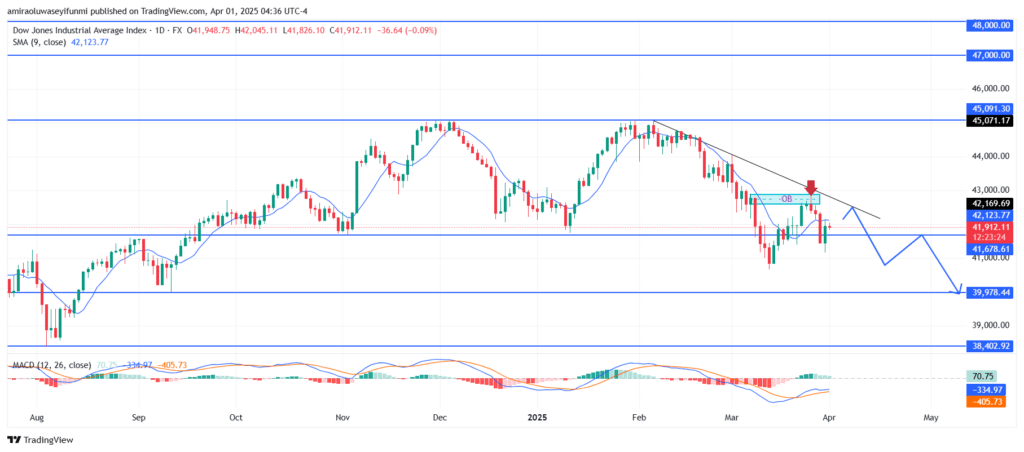Click the 39,978.44 target level label
This screenshot has width=1024, height=452.
tap(992, 292)
